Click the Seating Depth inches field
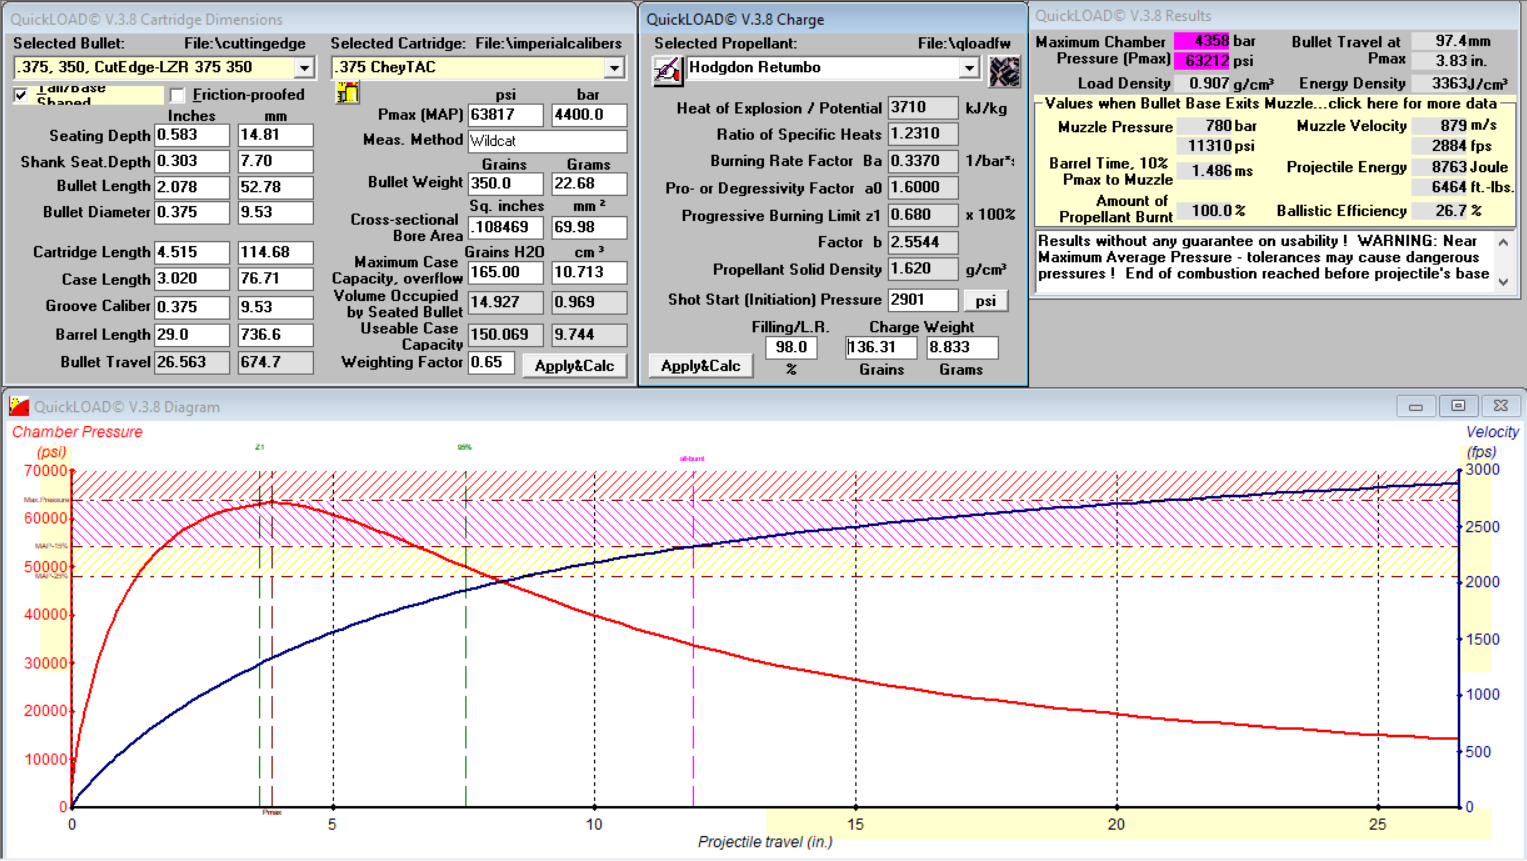 tap(192, 135)
